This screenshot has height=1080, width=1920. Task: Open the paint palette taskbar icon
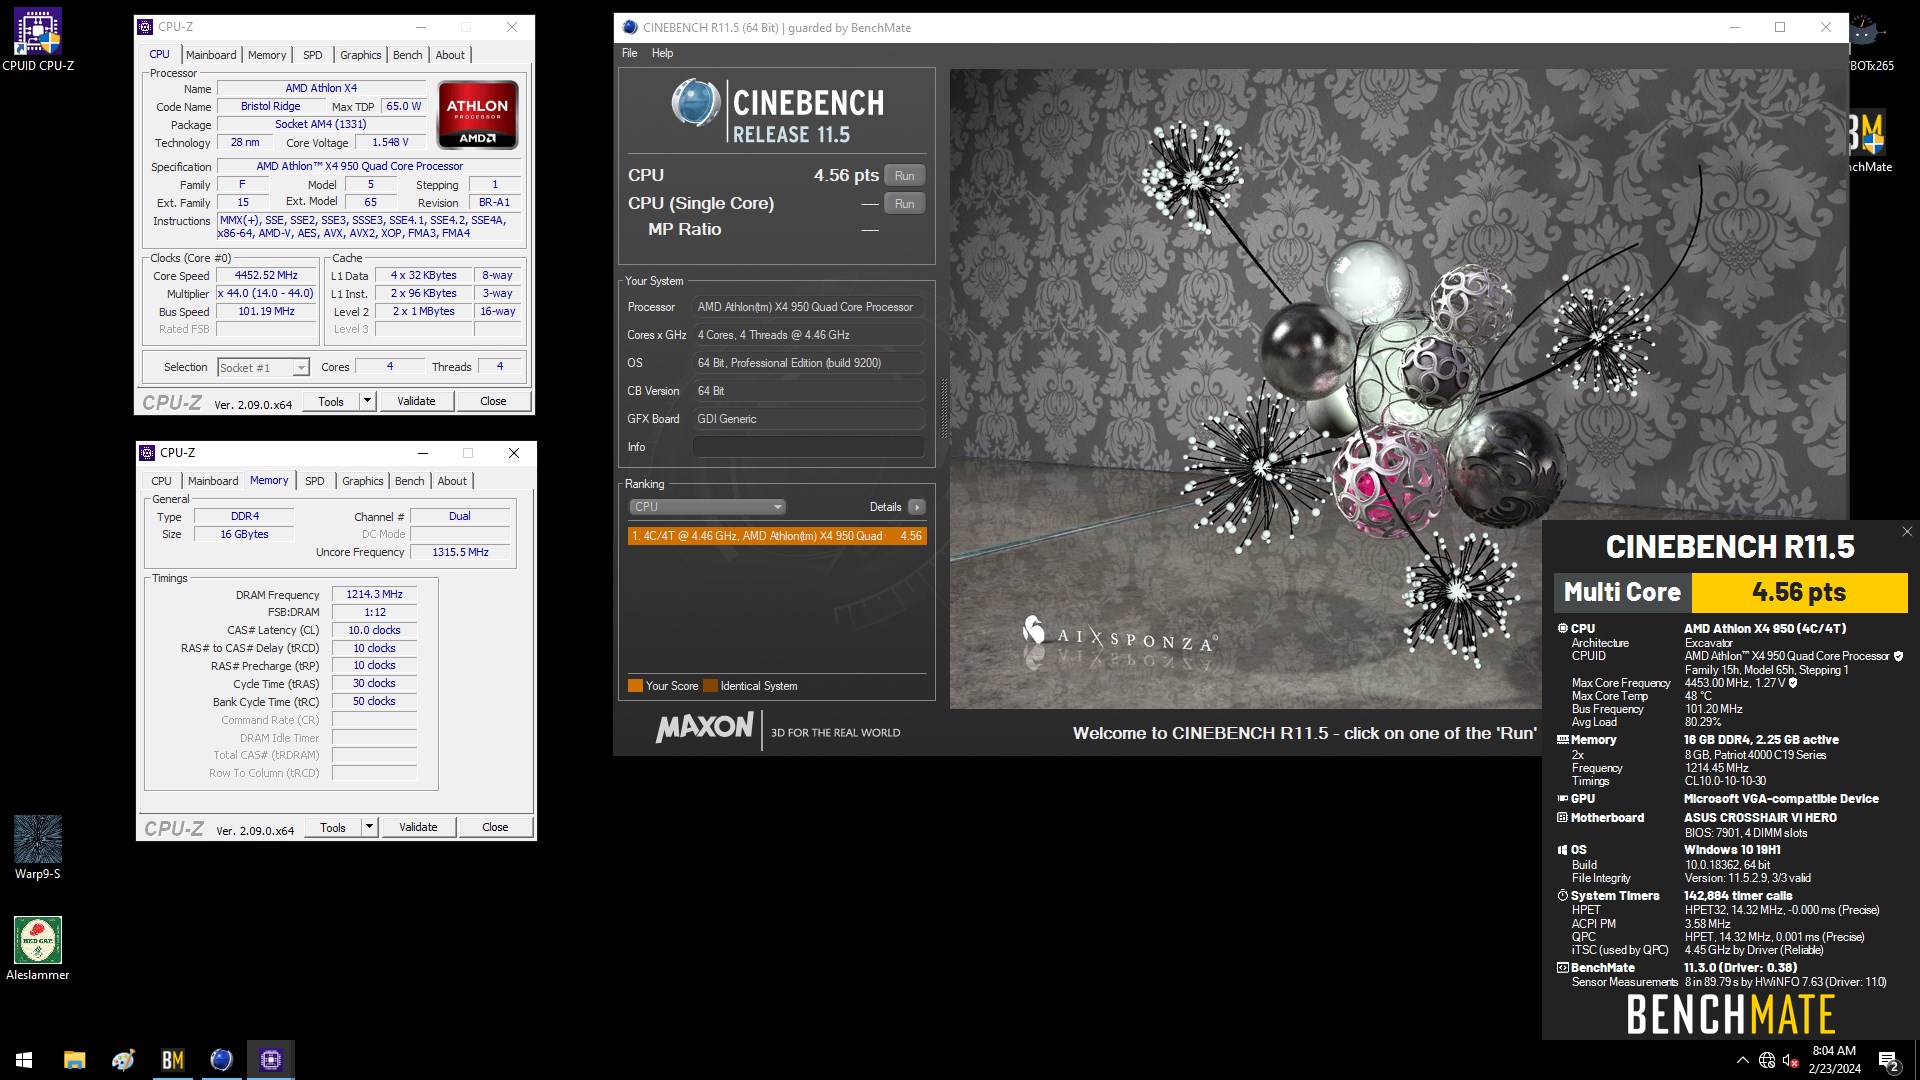click(x=123, y=1060)
